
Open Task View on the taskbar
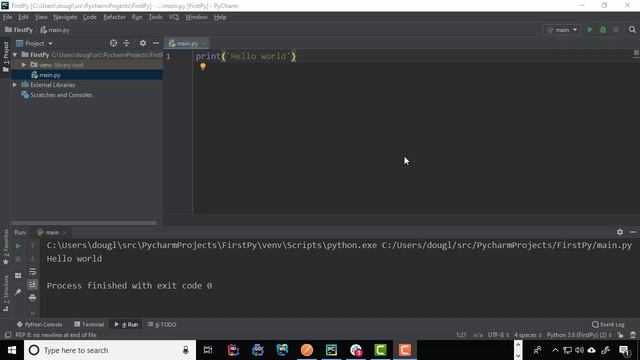point(208,350)
